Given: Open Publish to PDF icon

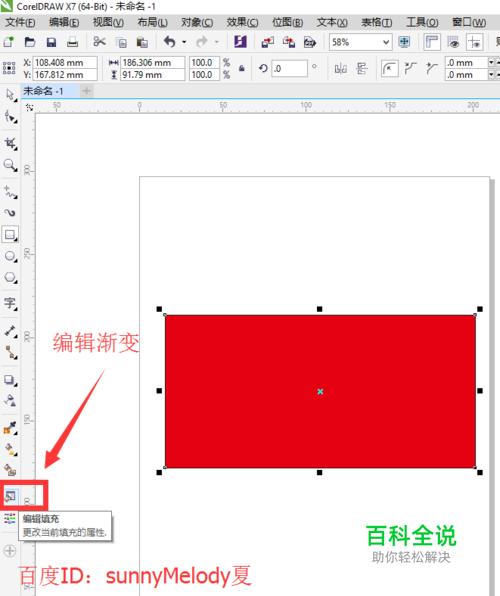Looking at the screenshot, I should [310, 42].
